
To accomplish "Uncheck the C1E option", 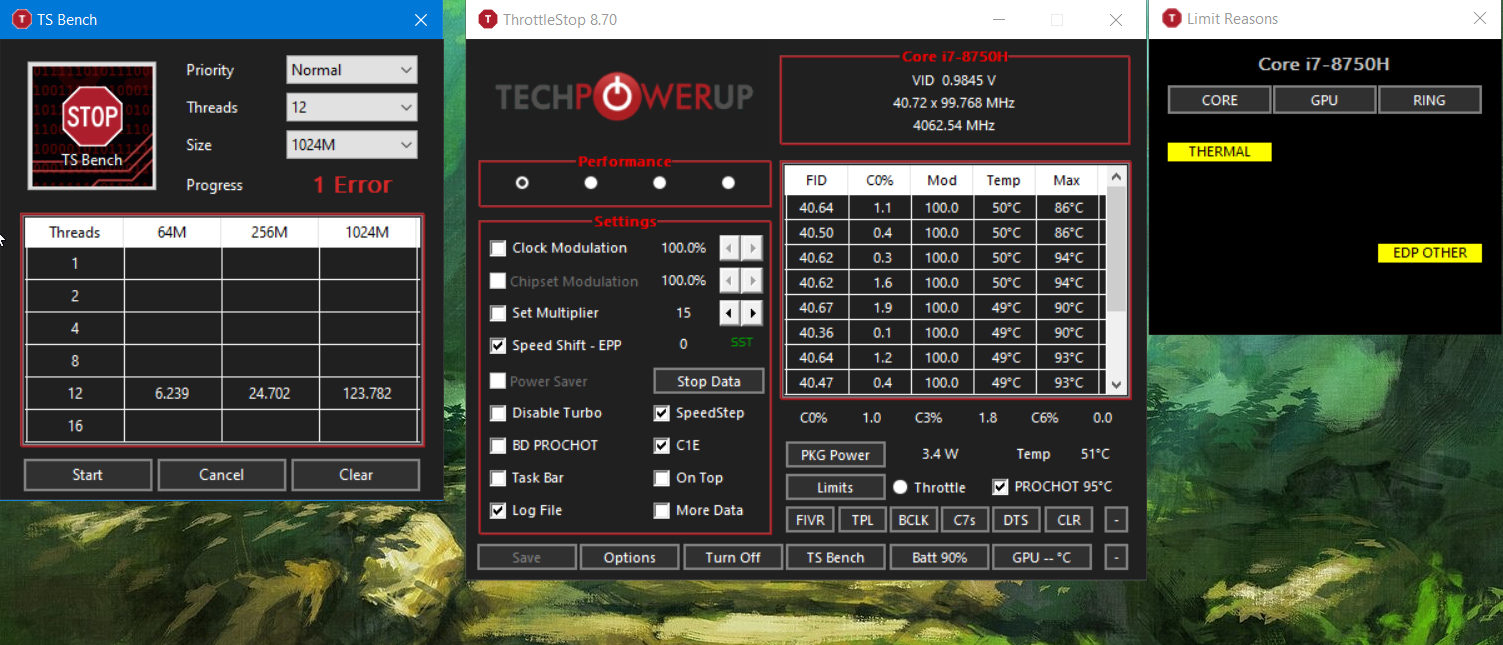I will (662, 446).
